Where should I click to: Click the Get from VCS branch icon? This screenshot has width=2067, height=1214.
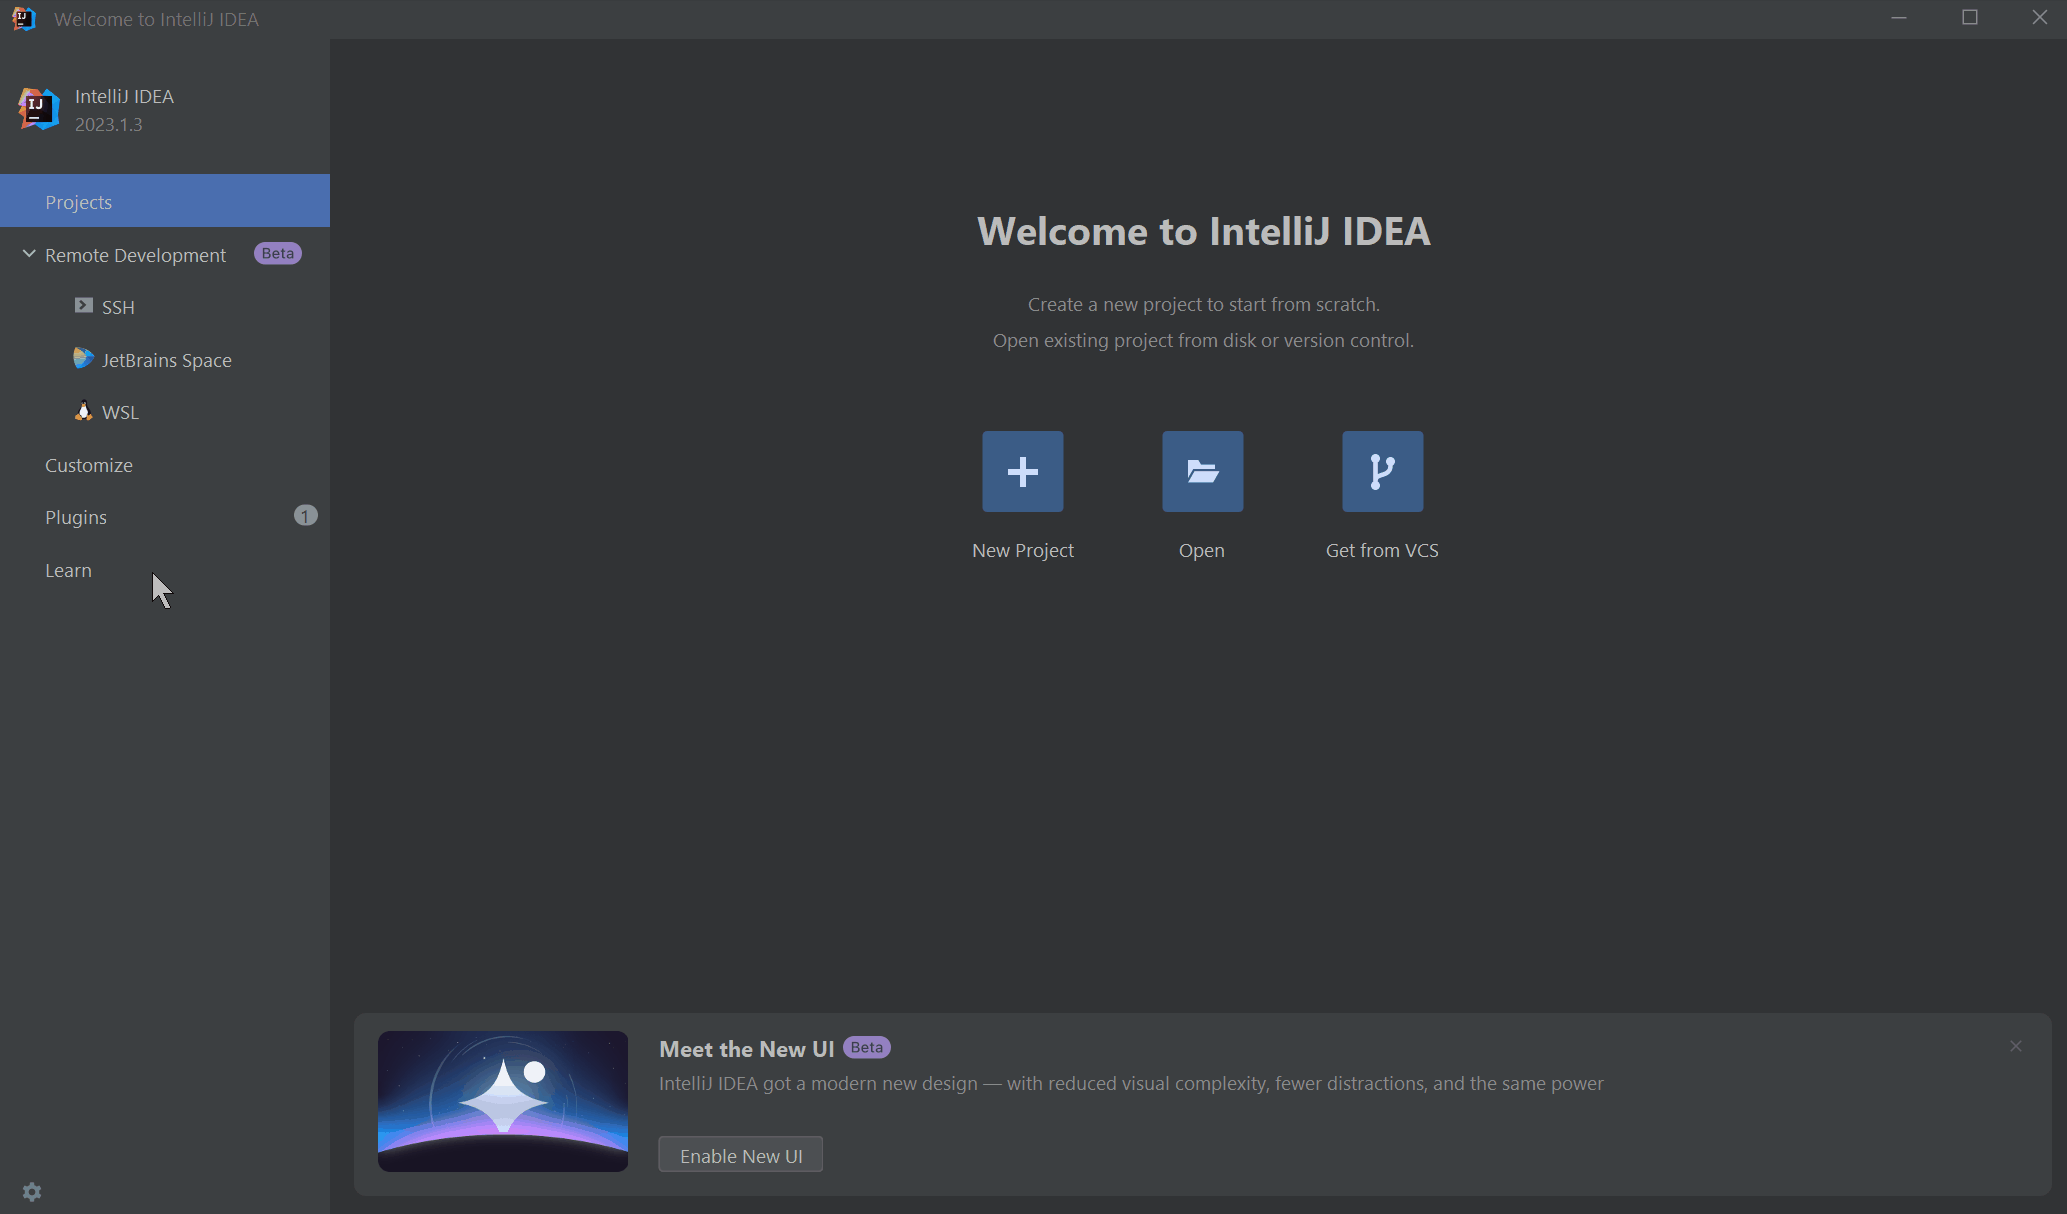click(x=1382, y=471)
